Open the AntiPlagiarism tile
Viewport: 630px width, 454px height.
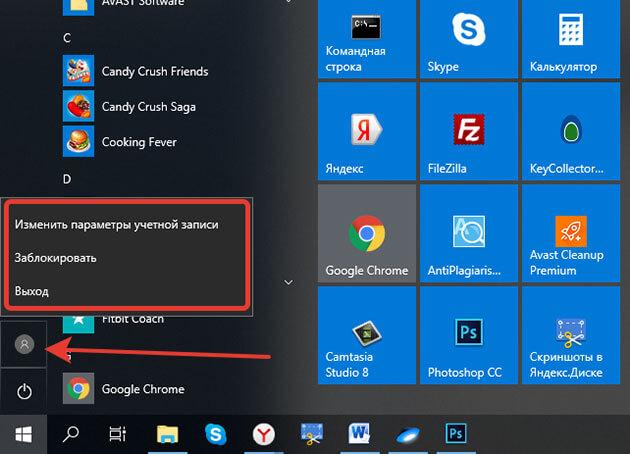469,233
